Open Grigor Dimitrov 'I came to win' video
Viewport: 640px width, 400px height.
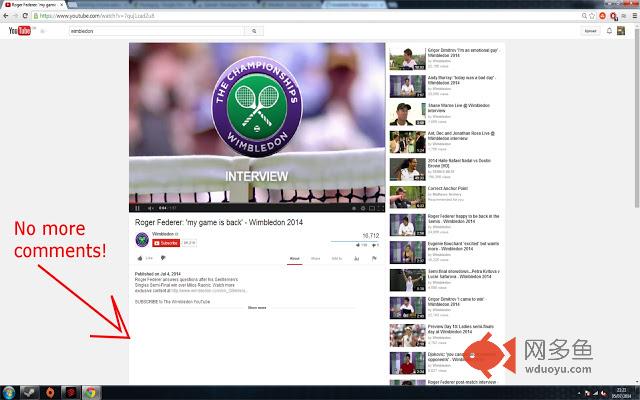tap(445, 307)
